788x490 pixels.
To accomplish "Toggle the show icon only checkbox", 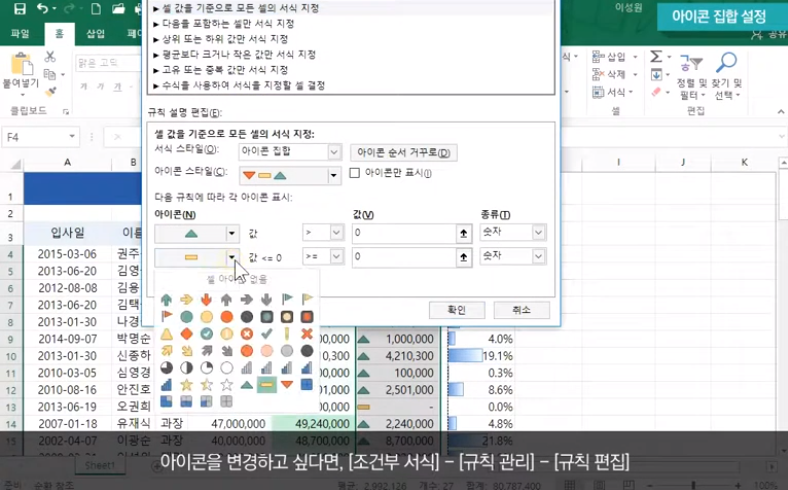I will (355, 173).
